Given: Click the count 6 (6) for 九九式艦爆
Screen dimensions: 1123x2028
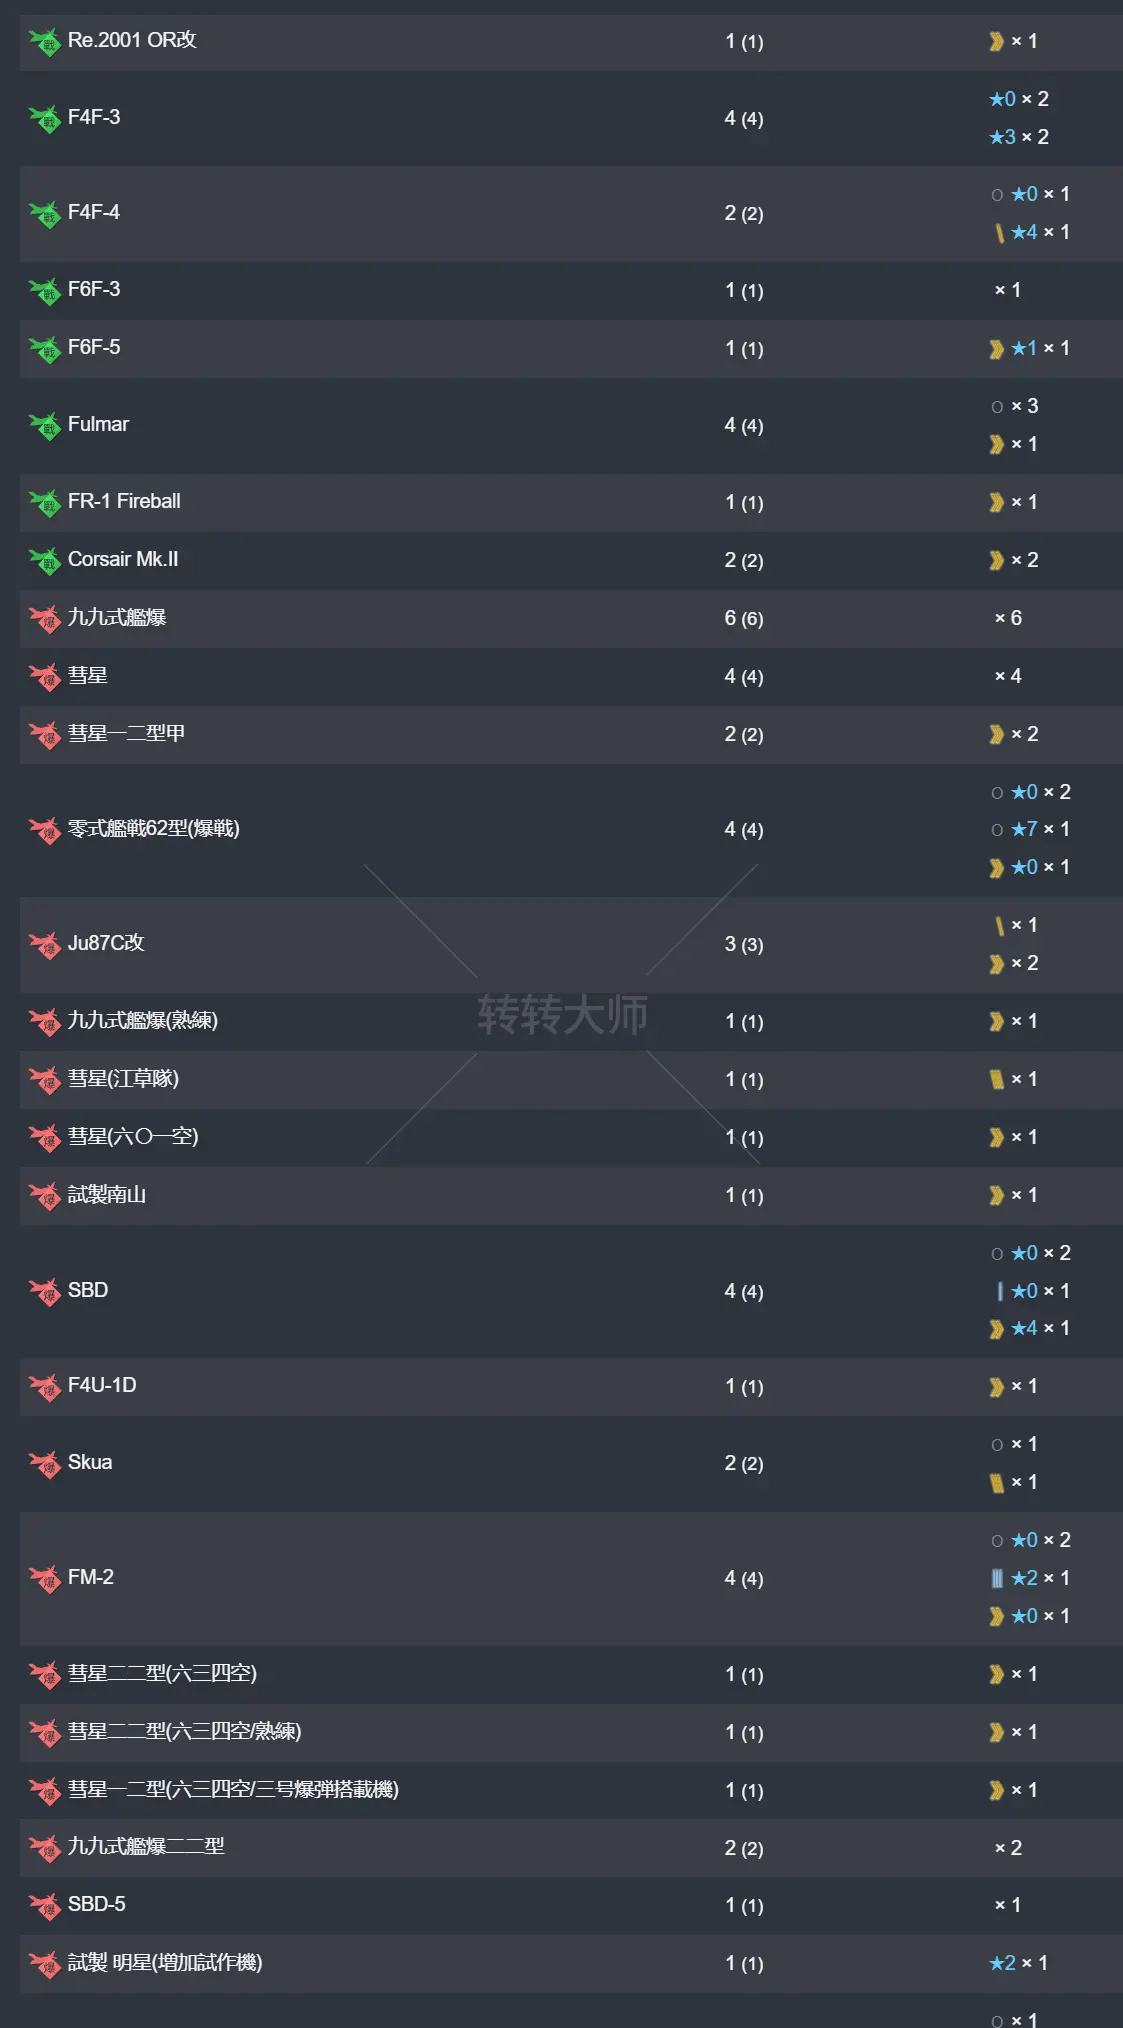Looking at the screenshot, I should (741, 618).
